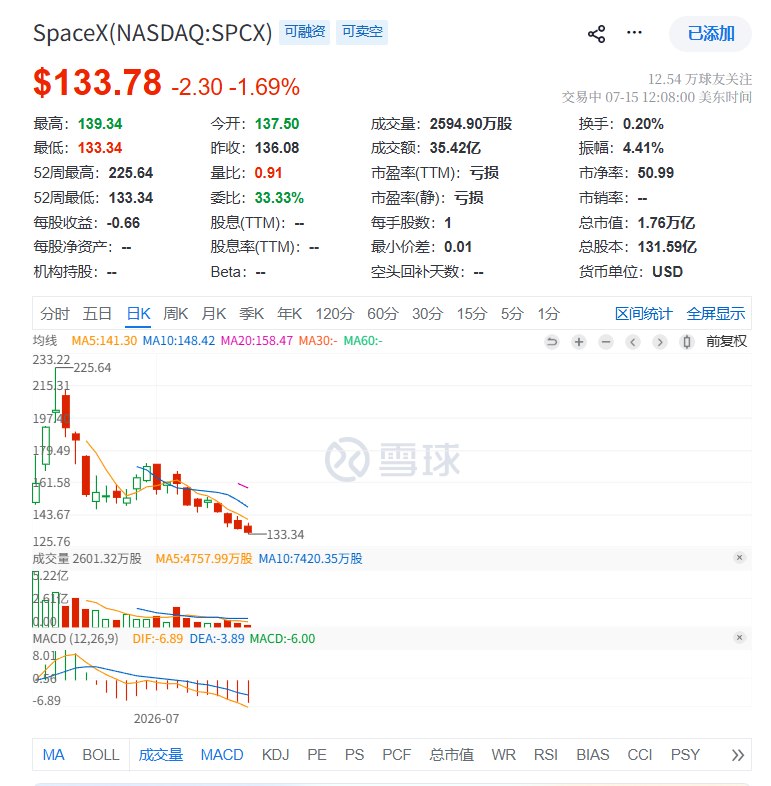
Task: Click the 2026-07 date axis label
Action: [x=156, y=718]
